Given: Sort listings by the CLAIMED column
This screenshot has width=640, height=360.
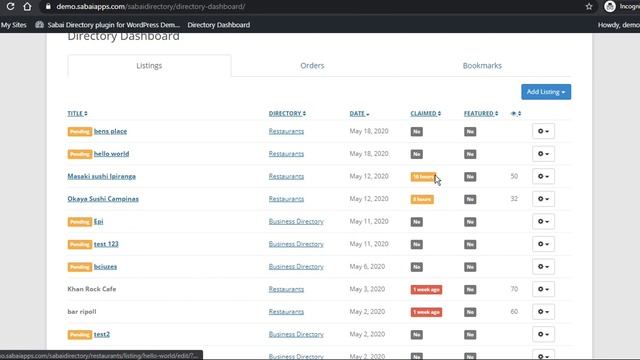Looking at the screenshot, I should pyautogui.click(x=426, y=113).
